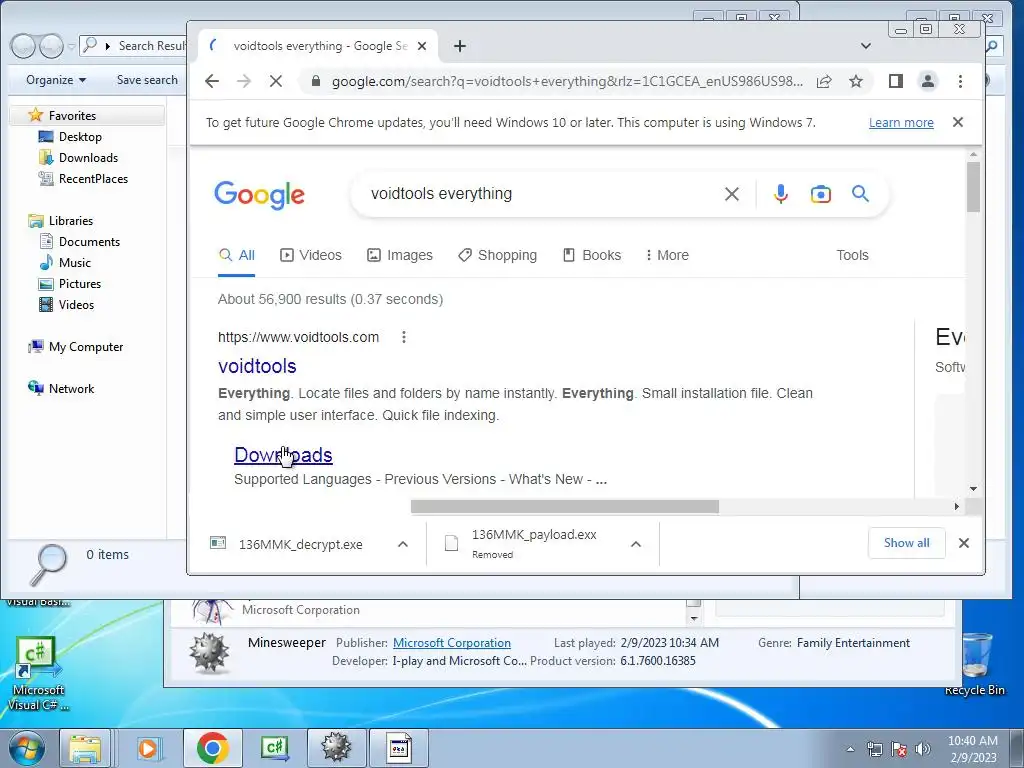Search by image with the camera icon
The width and height of the screenshot is (1024, 768).
[820, 194]
